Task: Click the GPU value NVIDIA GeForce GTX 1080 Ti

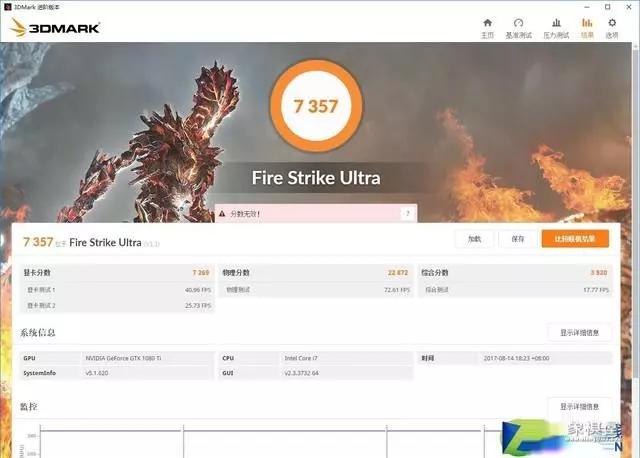Action: (x=123, y=358)
